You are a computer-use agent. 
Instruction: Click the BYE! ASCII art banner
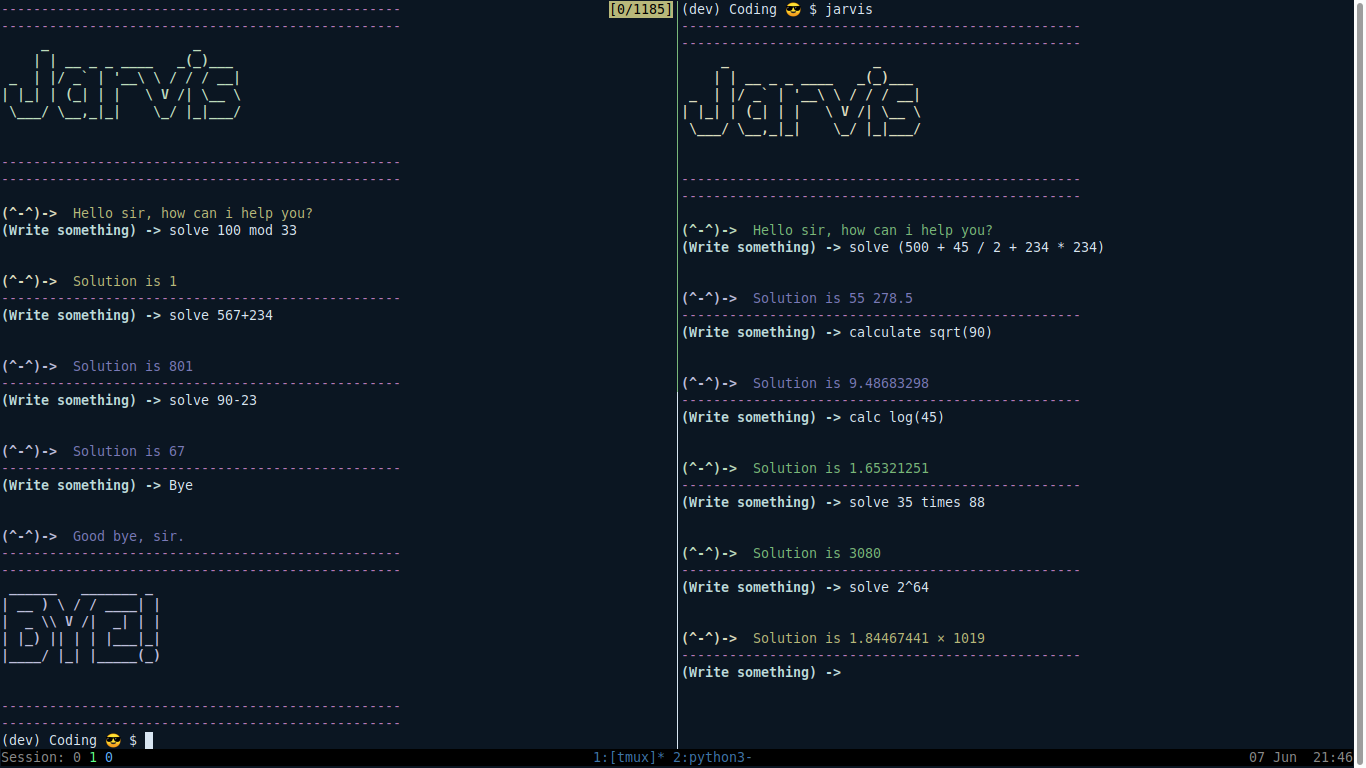[81, 629]
